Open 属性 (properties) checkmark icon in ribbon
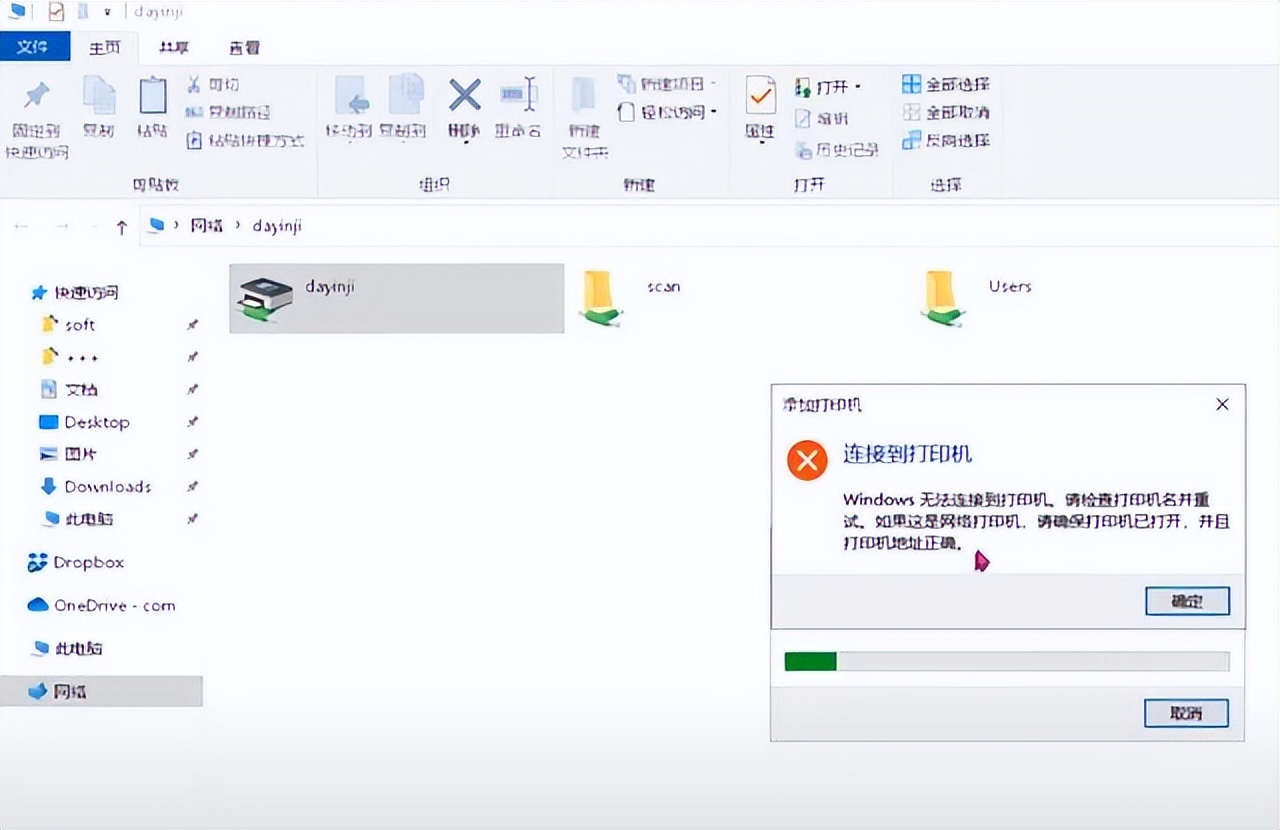Image resolution: width=1280 pixels, height=830 pixels. [x=761, y=96]
